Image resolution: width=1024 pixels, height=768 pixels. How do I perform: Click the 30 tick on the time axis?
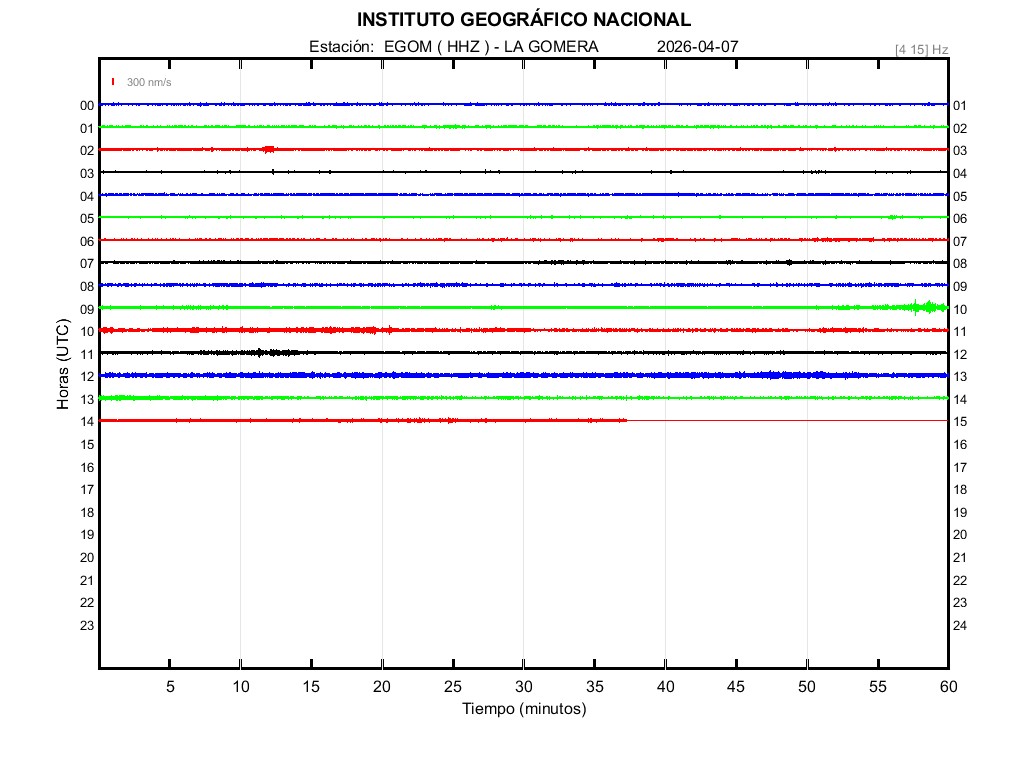coord(523,687)
